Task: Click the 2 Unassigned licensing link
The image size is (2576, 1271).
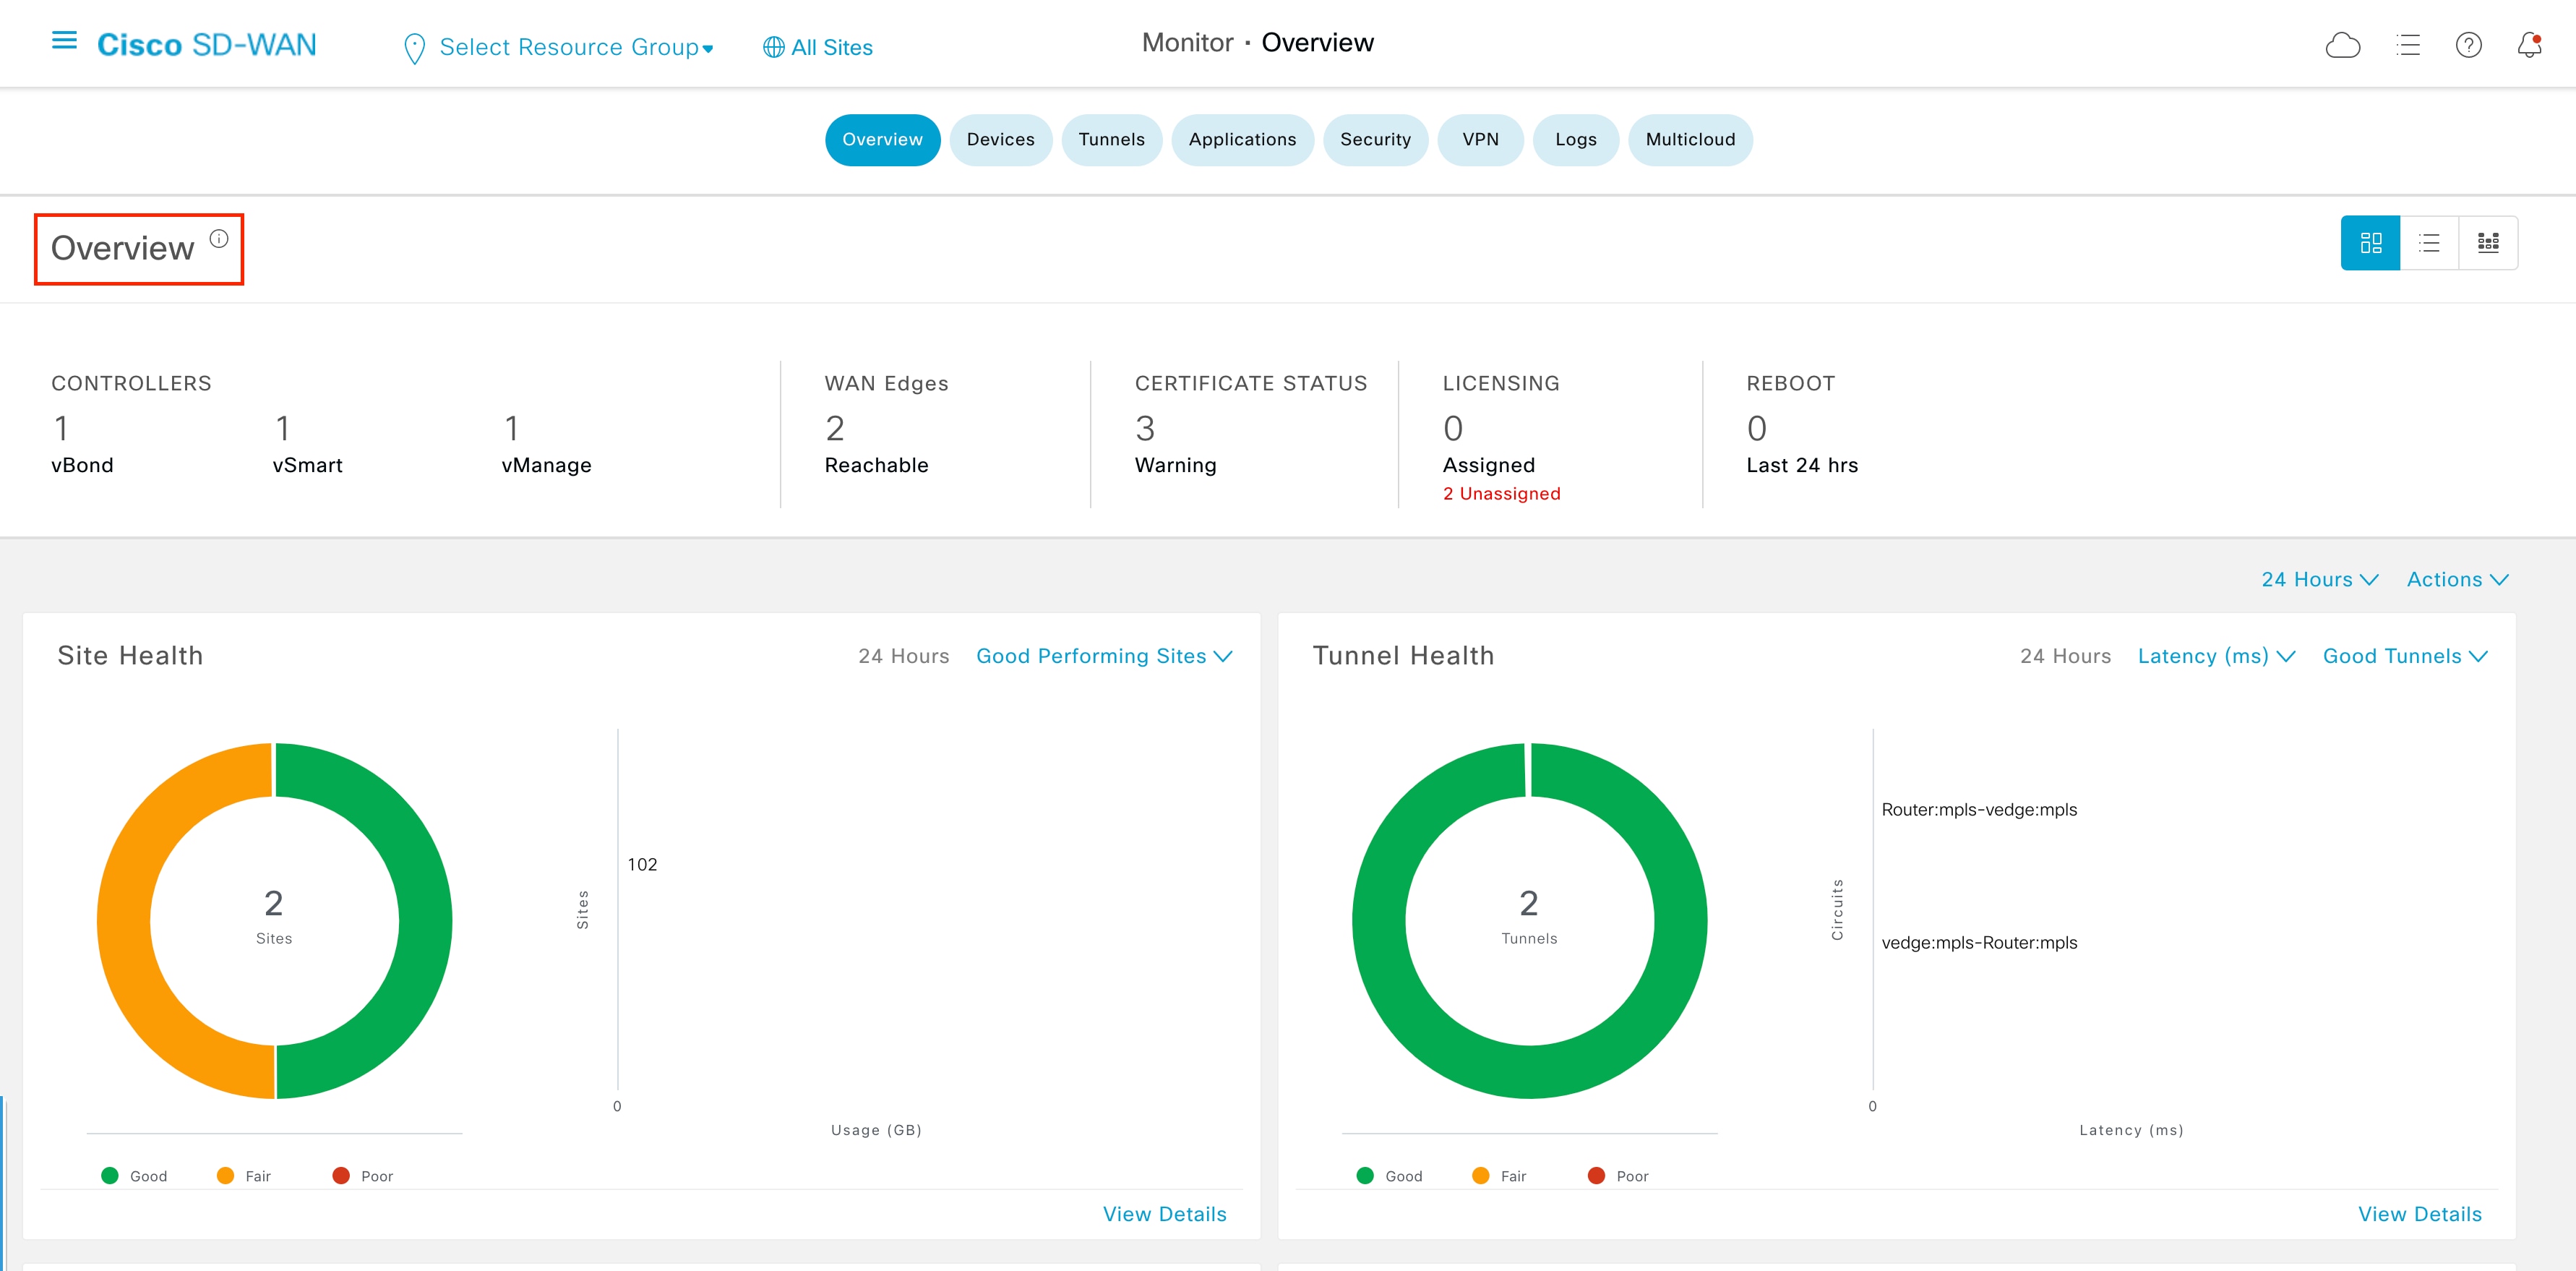Action: click(1501, 494)
